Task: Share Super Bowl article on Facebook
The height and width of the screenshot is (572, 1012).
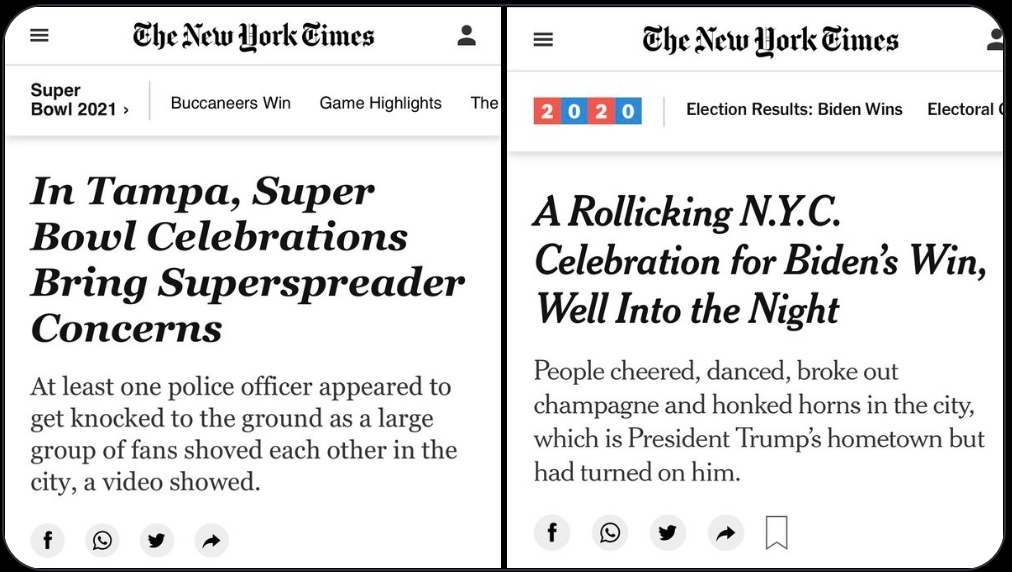Action: point(48,540)
